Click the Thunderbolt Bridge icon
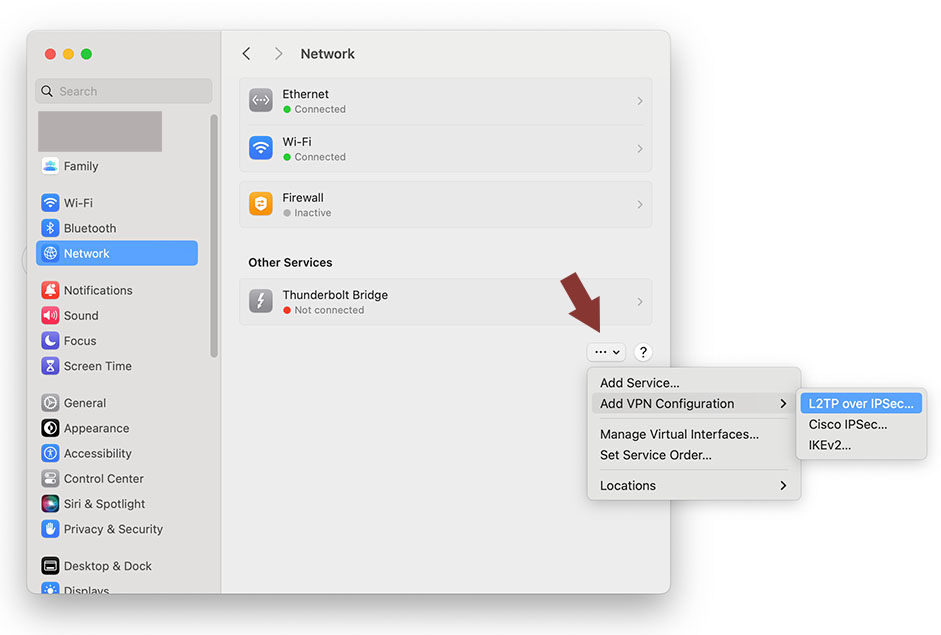Screen dimensions: 941x635 (x=261, y=301)
